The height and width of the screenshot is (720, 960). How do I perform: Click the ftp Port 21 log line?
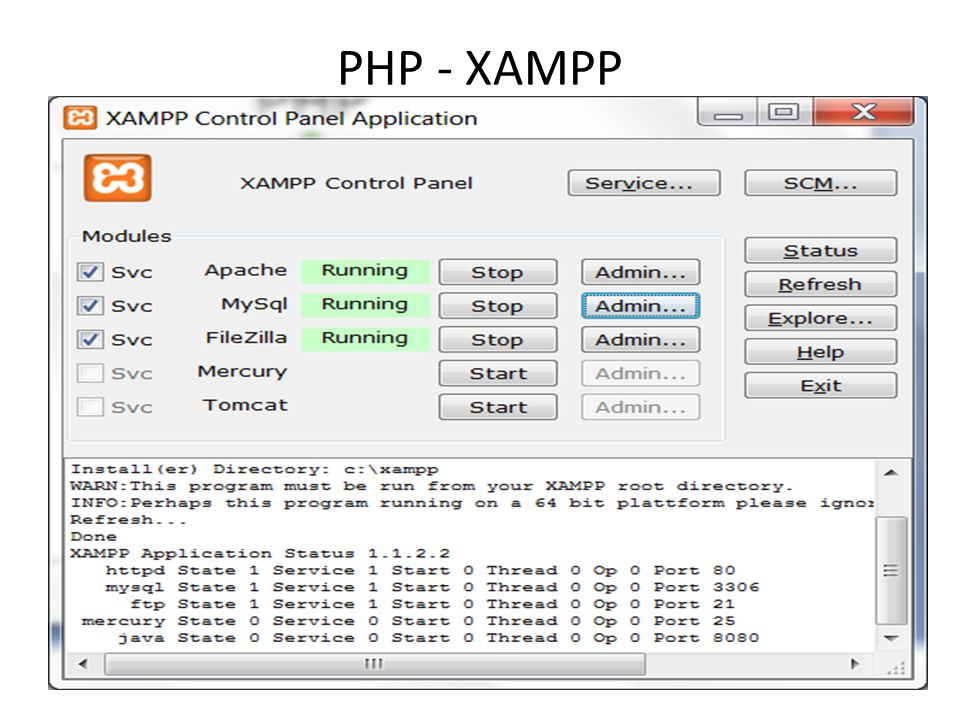click(x=432, y=604)
